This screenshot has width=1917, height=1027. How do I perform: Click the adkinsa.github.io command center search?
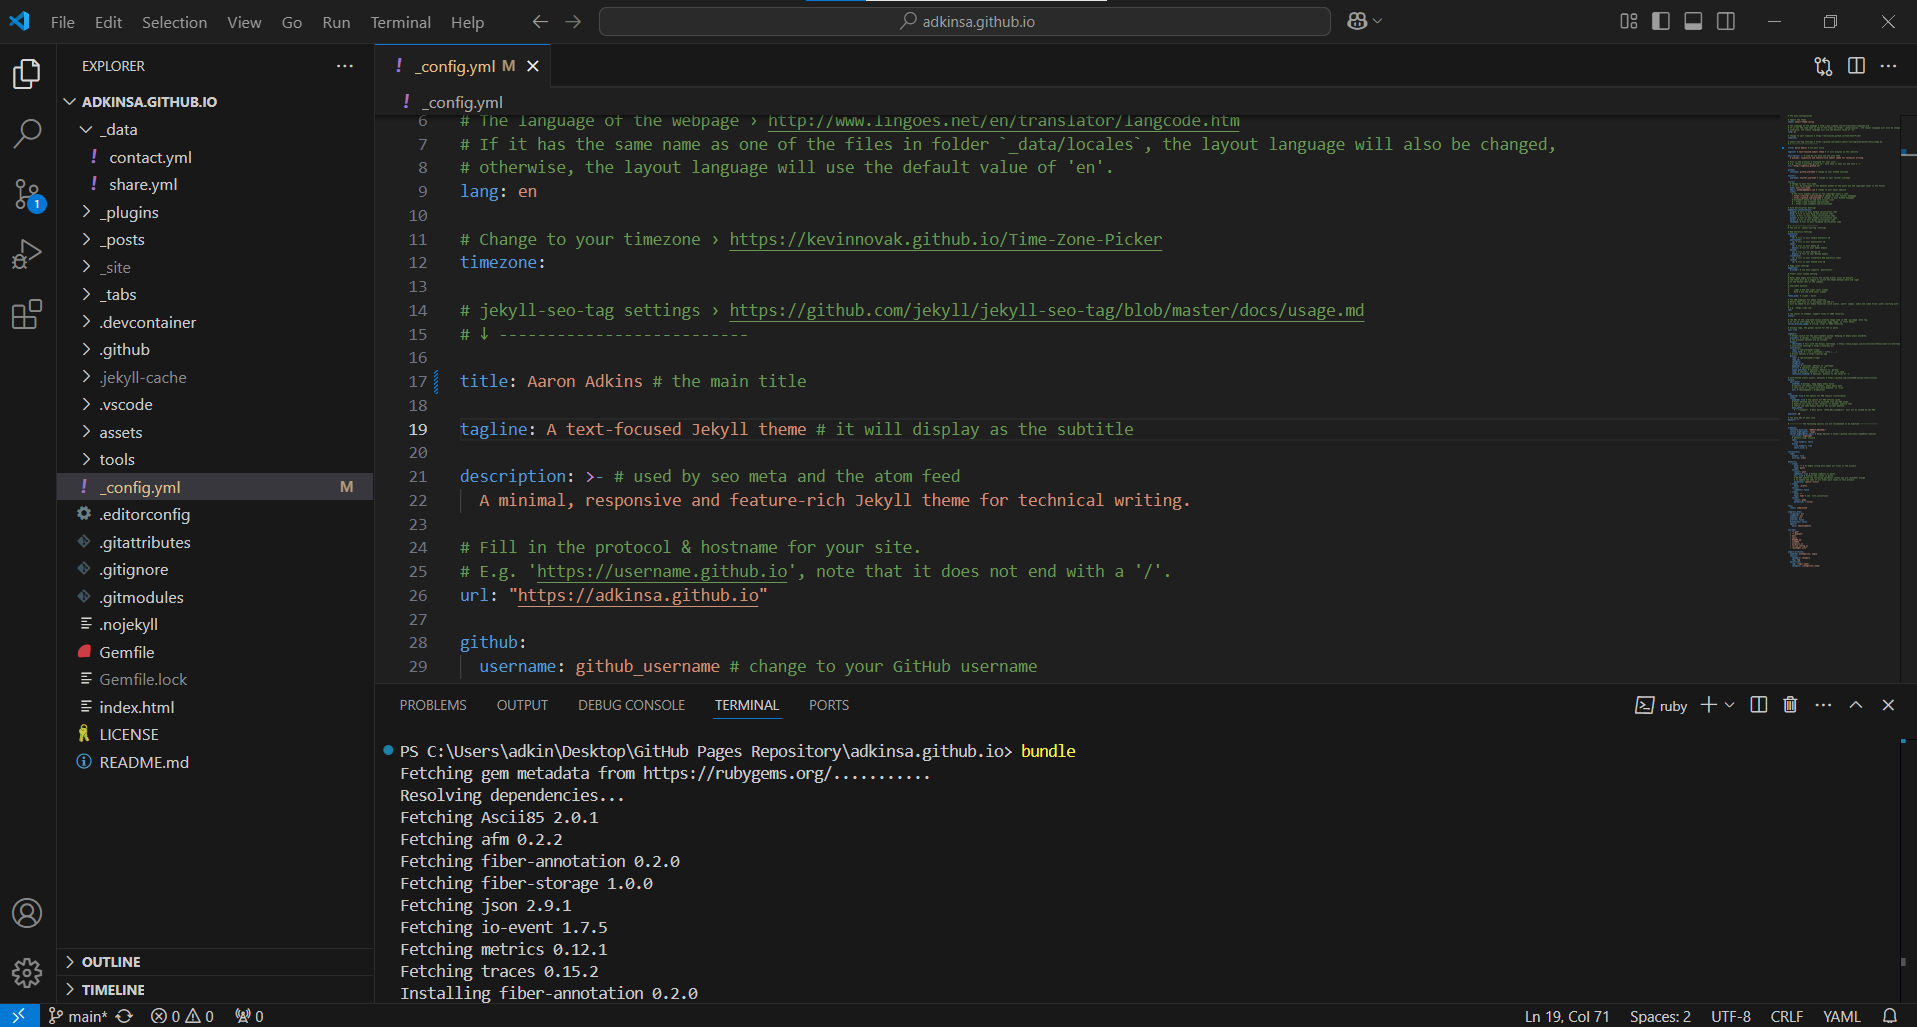tap(964, 21)
